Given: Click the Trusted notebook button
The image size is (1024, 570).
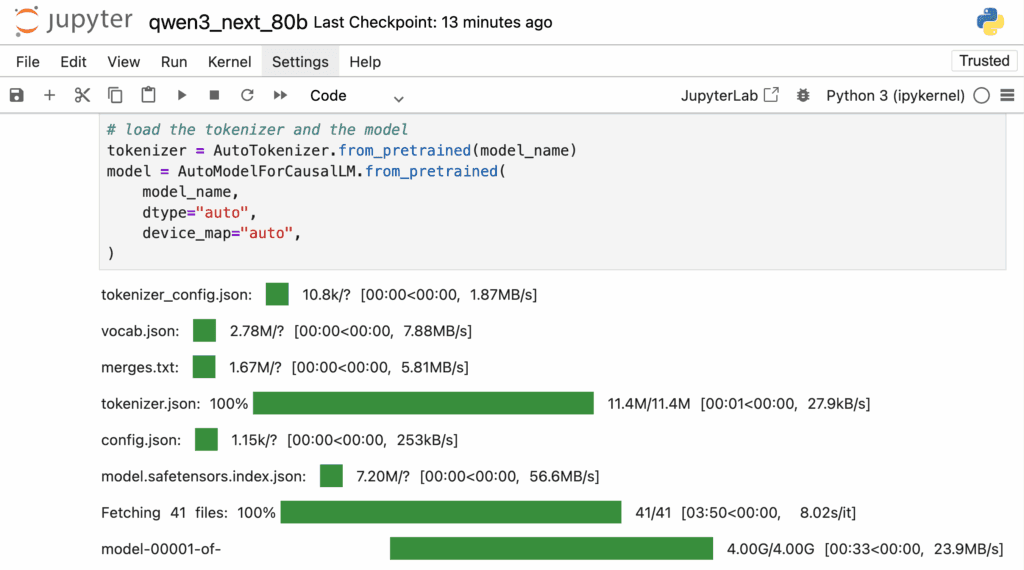Looking at the screenshot, I should click(x=984, y=61).
